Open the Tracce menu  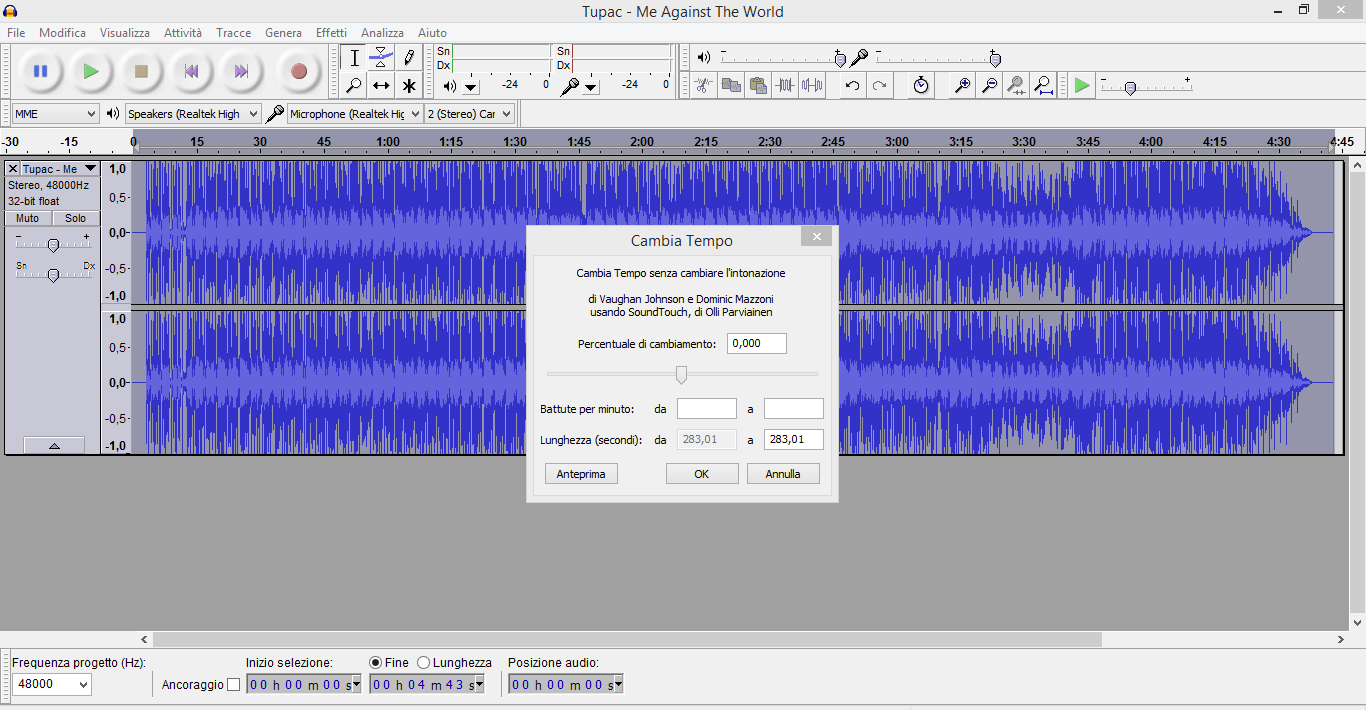pos(234,33)
